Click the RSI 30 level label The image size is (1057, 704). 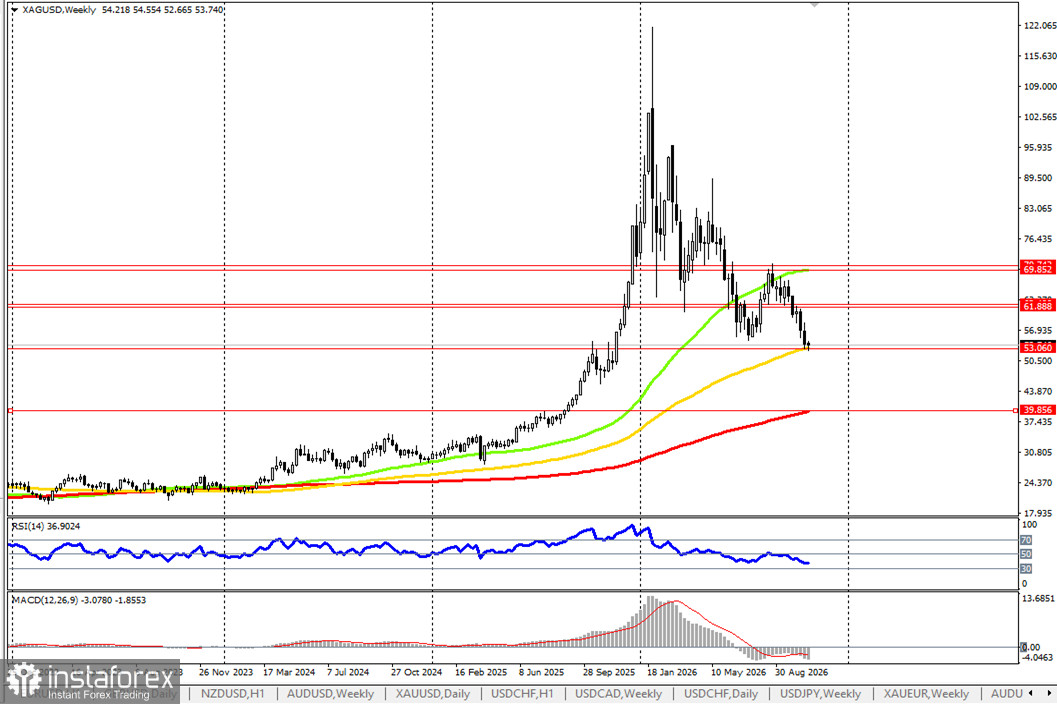pyautogui.click(x=1026, y=569)
